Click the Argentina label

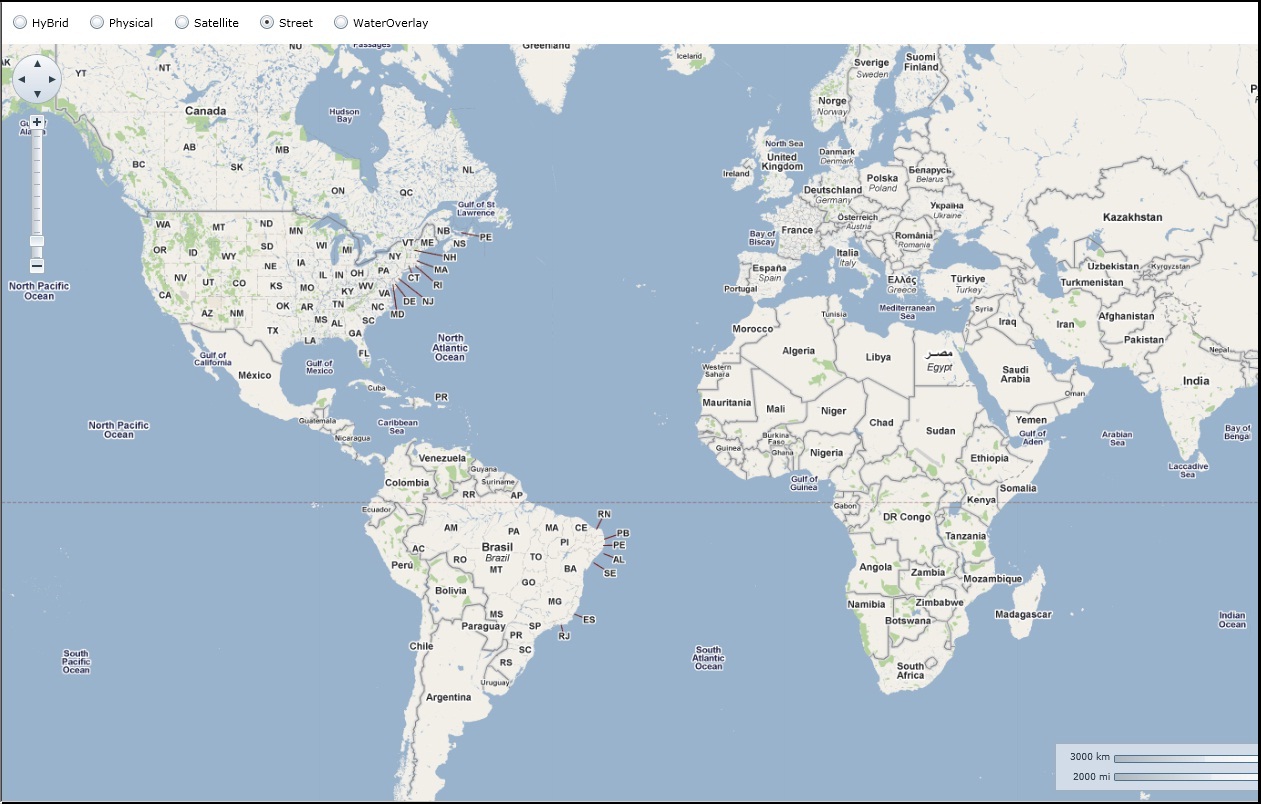[x=448, y=697]
